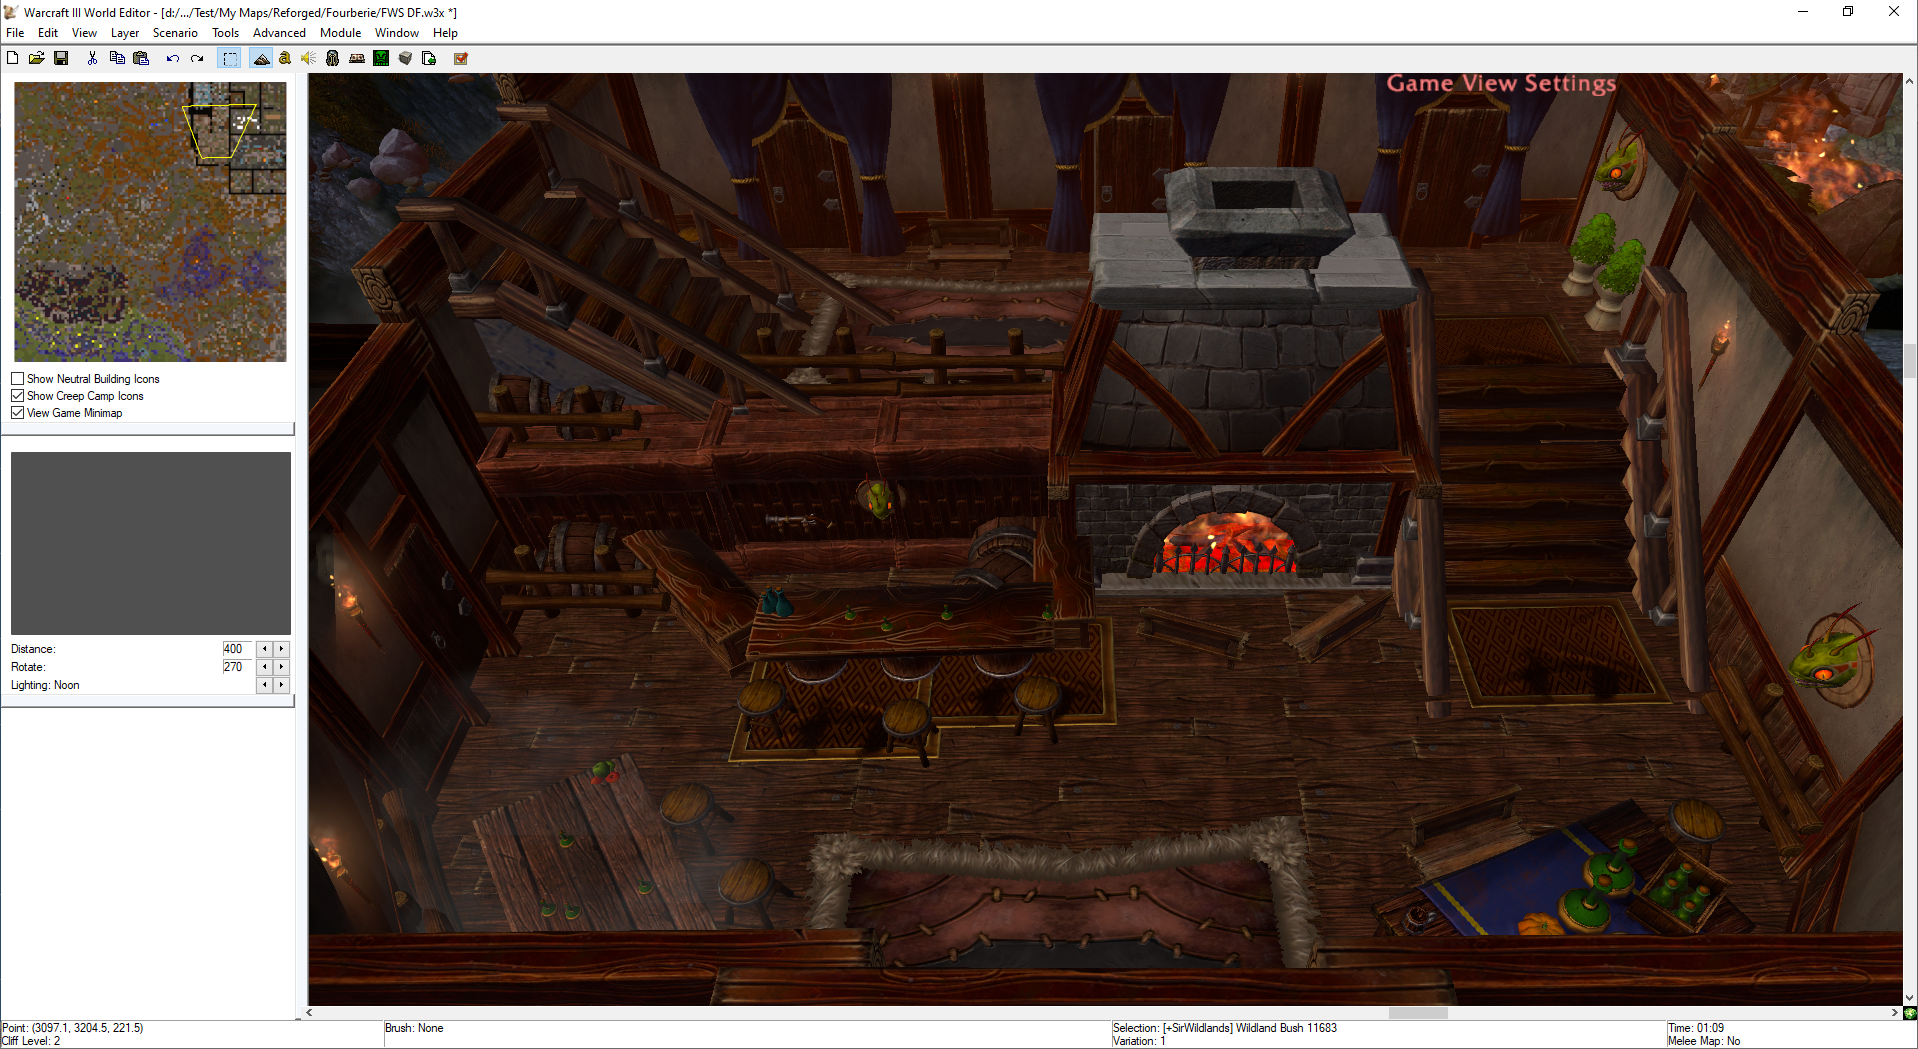This screenshot has height=1049, width=1918.
Task: Open the File menu
Action: (15, 33)
